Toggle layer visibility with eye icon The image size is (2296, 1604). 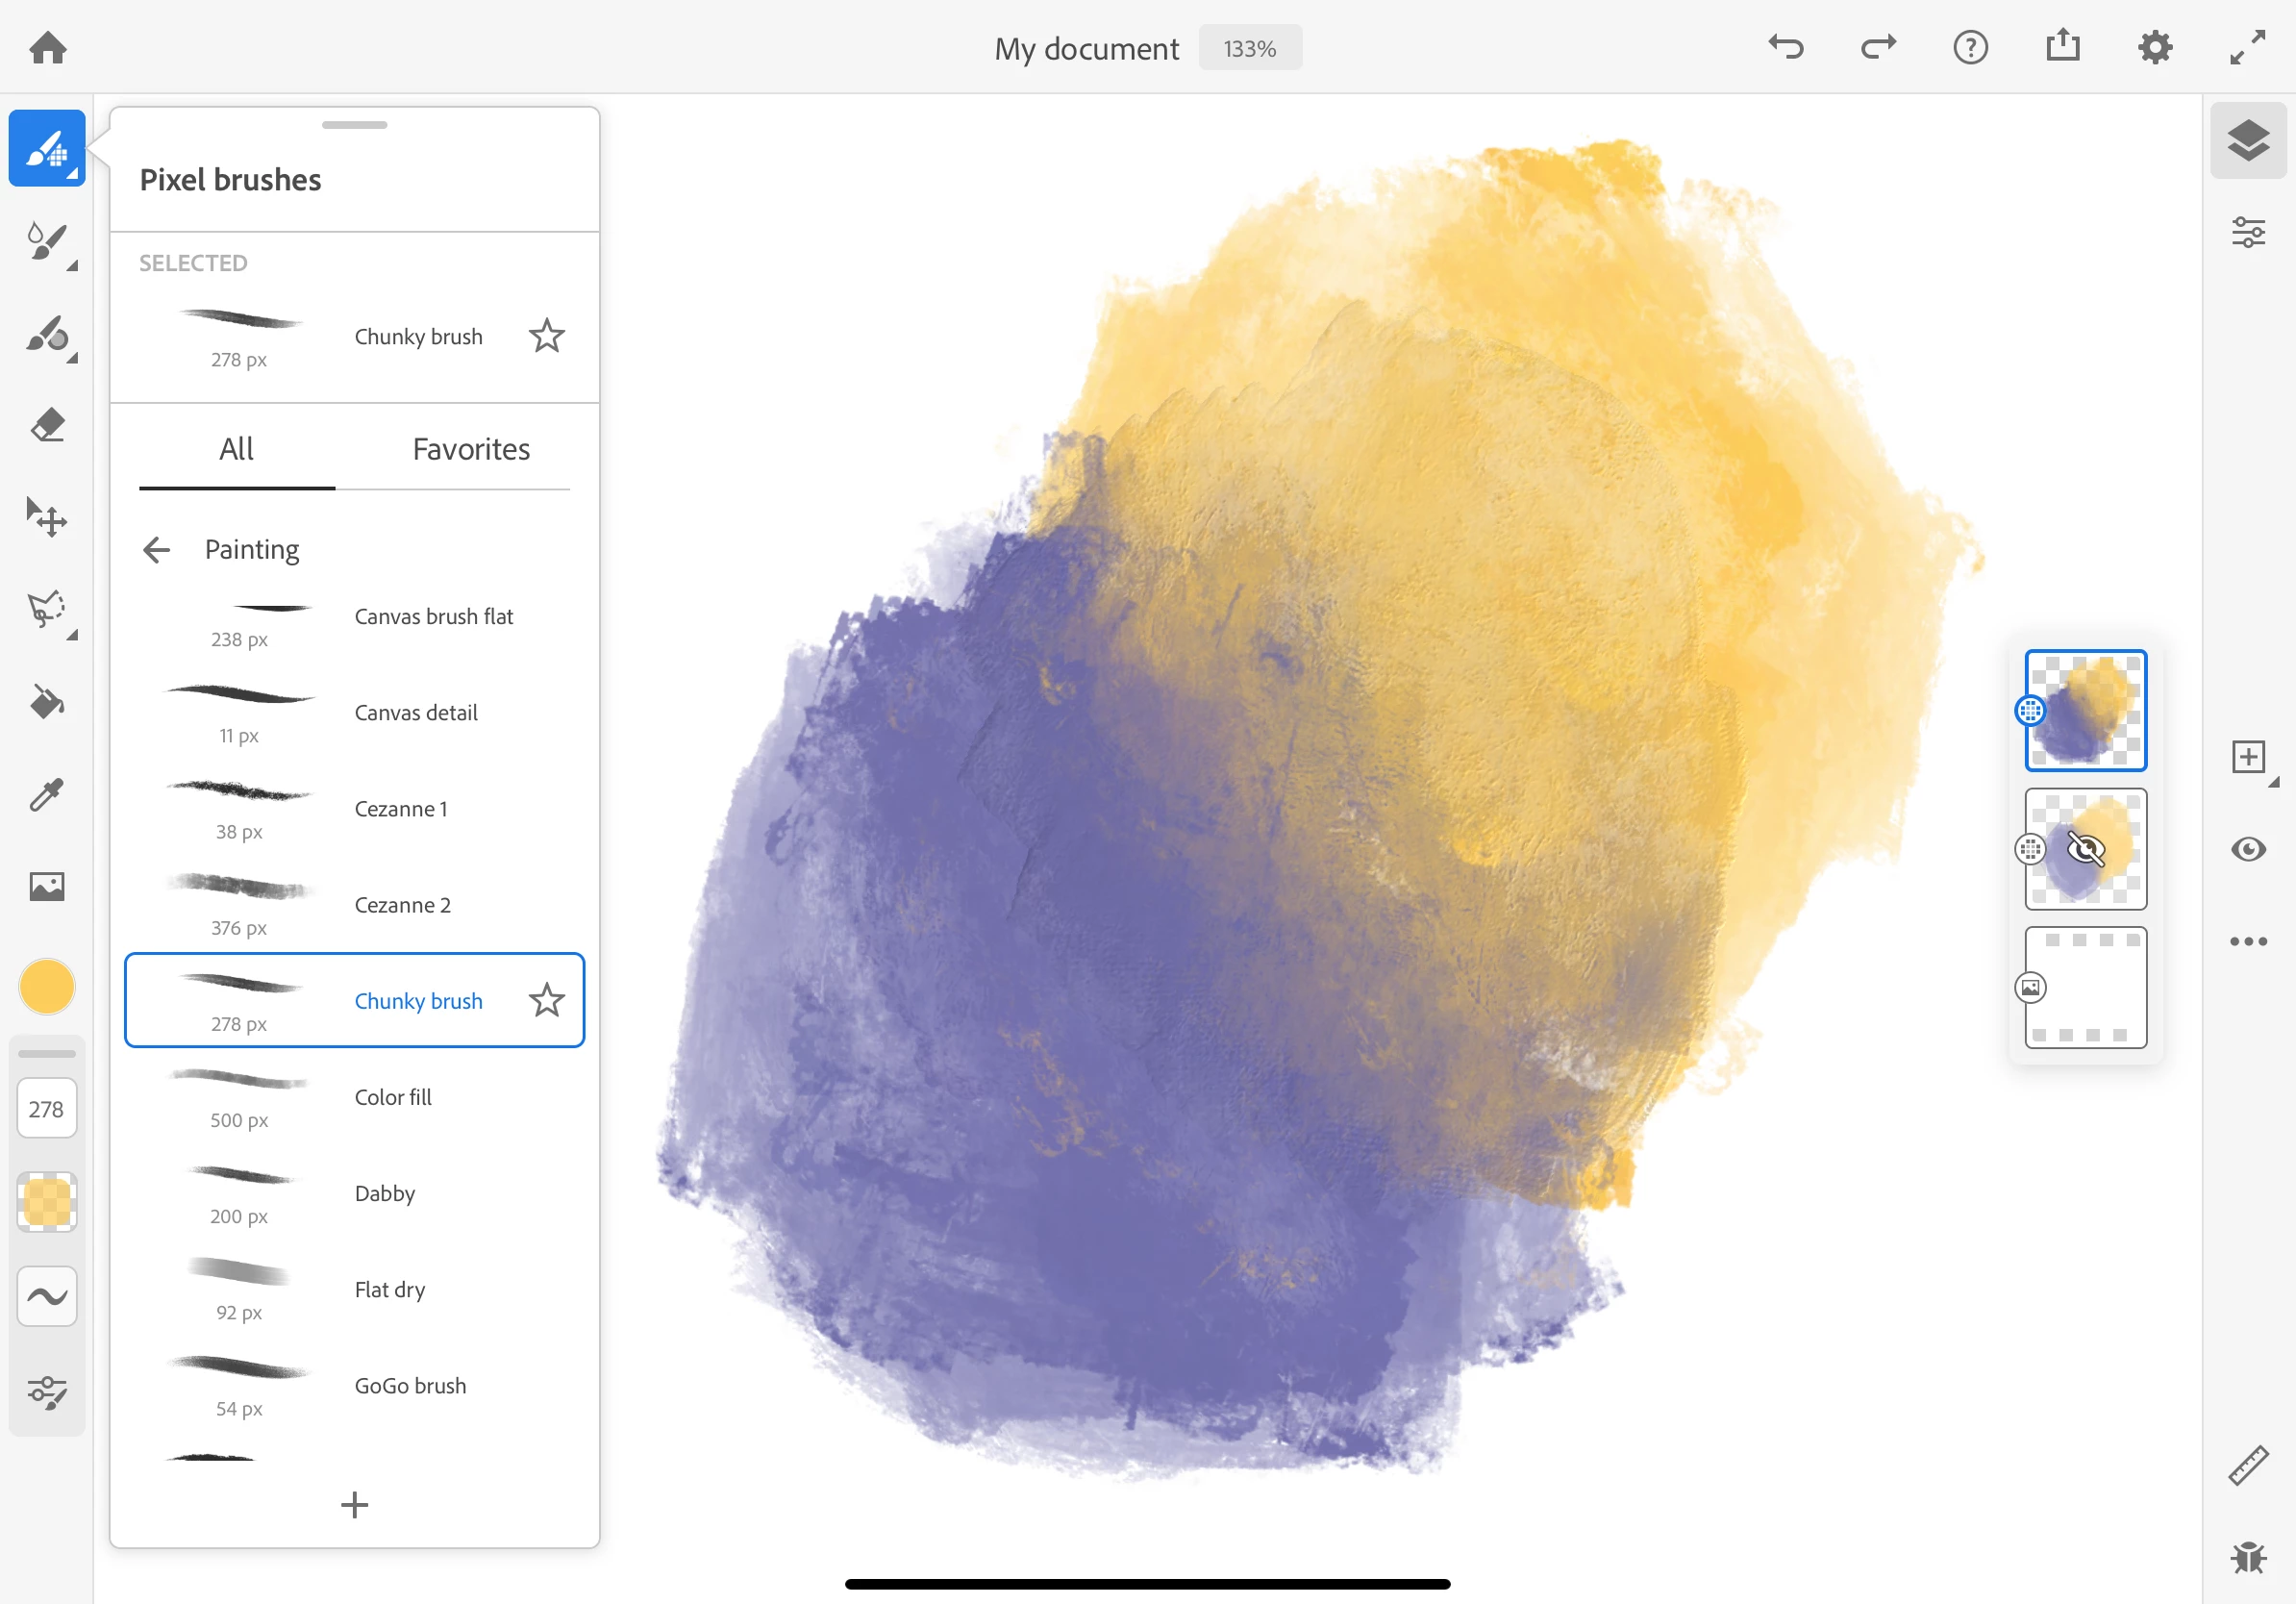coord(2248,850)
